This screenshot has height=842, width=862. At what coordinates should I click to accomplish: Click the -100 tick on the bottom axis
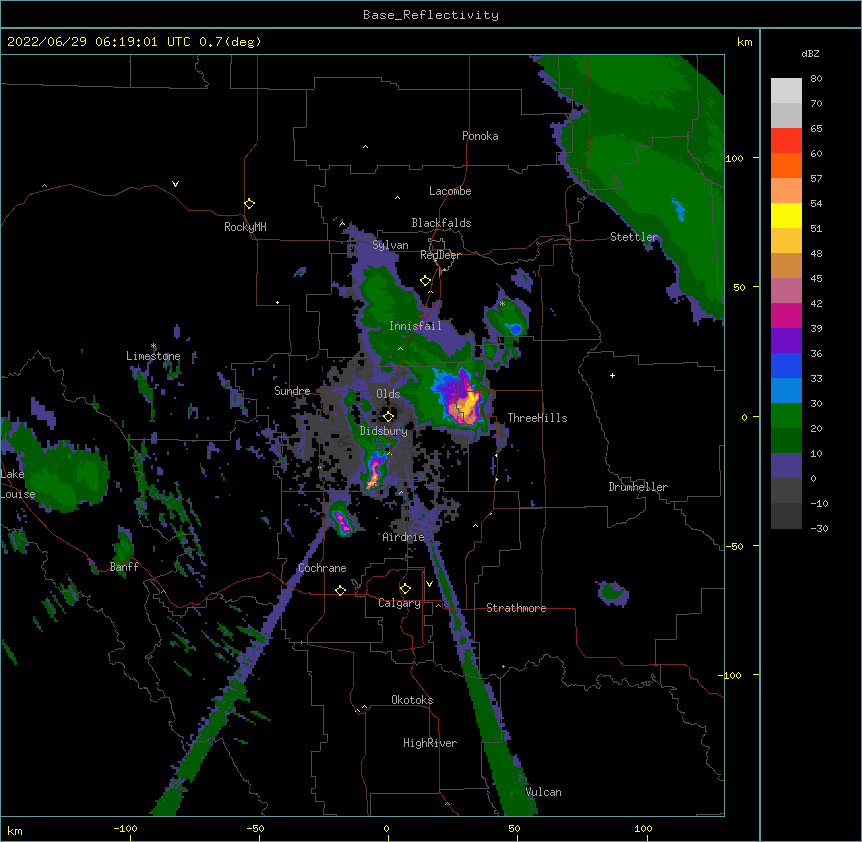point(126,828)
